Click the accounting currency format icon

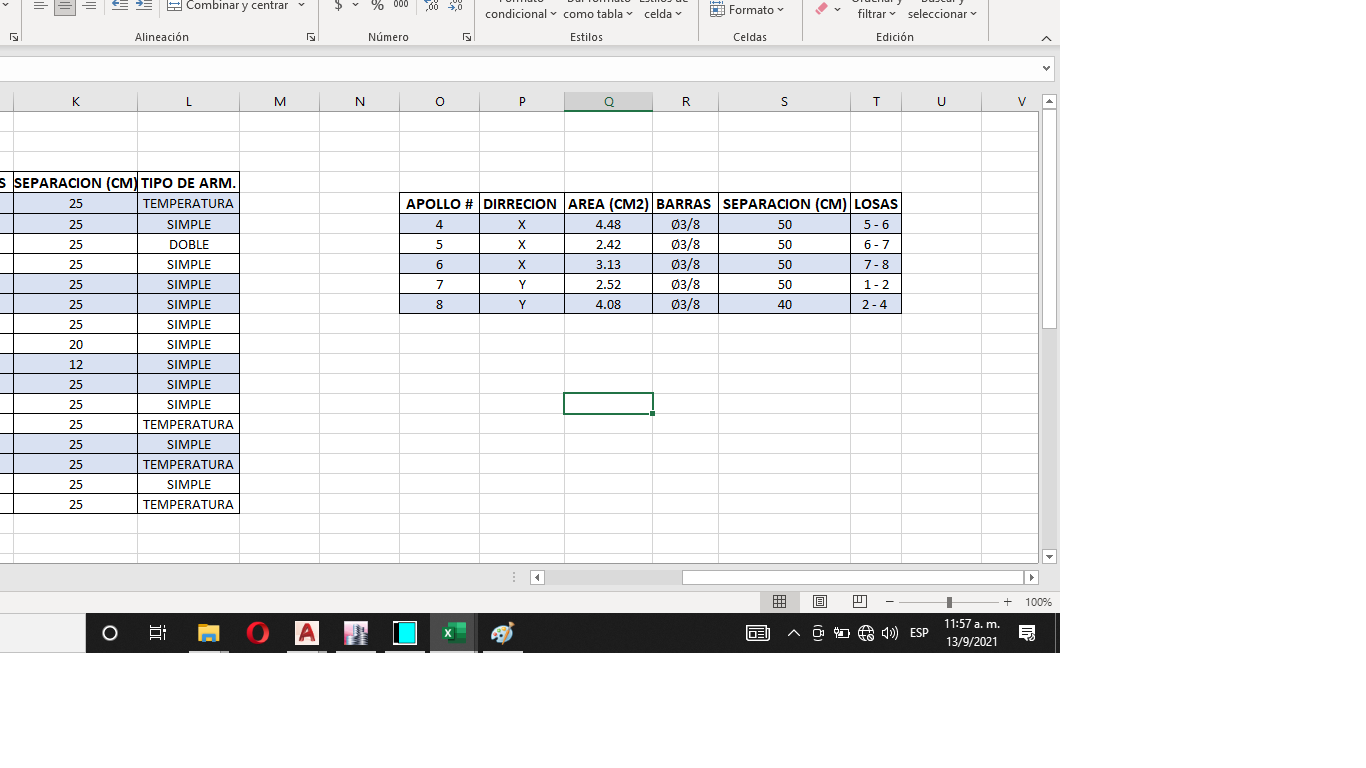click(339, 6)
